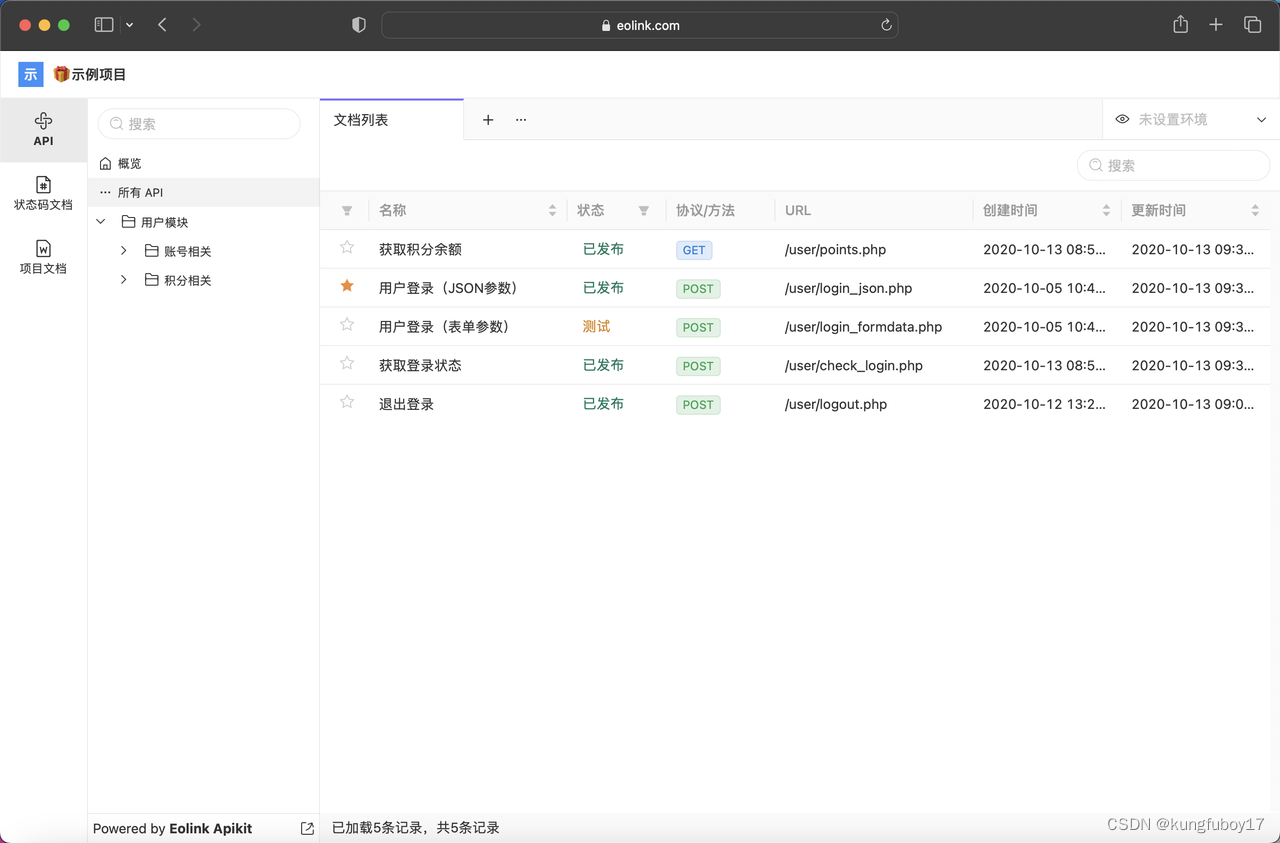Click the document list 搜索 field
1280x843 pixels.
pos(1173,166)
